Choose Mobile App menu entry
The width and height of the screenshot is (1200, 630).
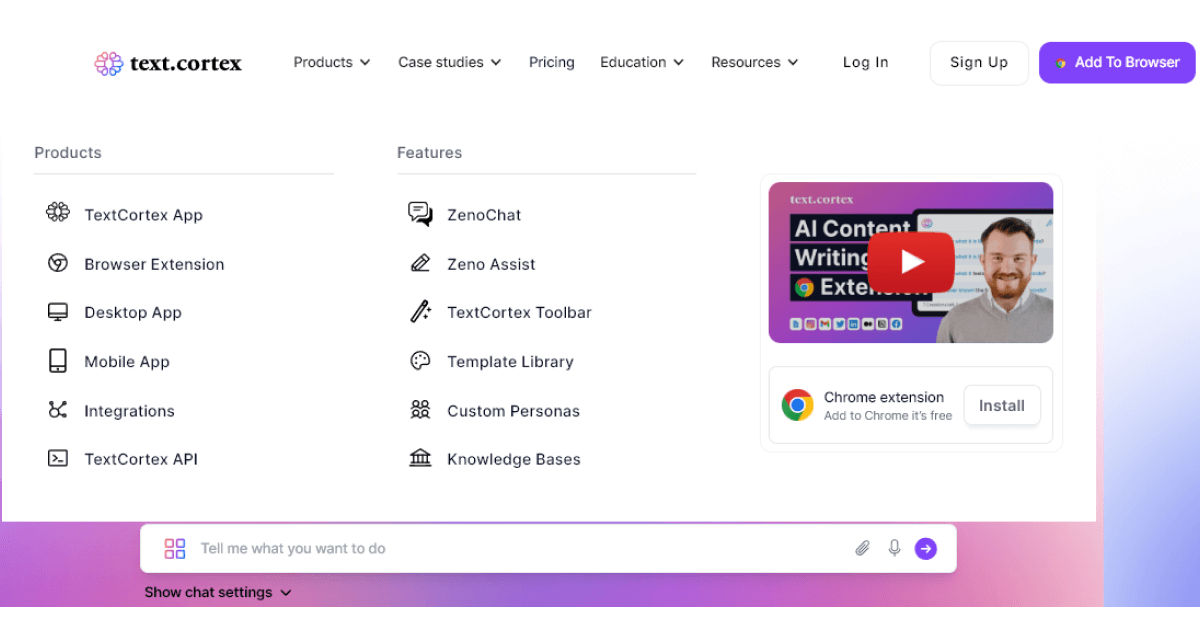coord(127,362)
